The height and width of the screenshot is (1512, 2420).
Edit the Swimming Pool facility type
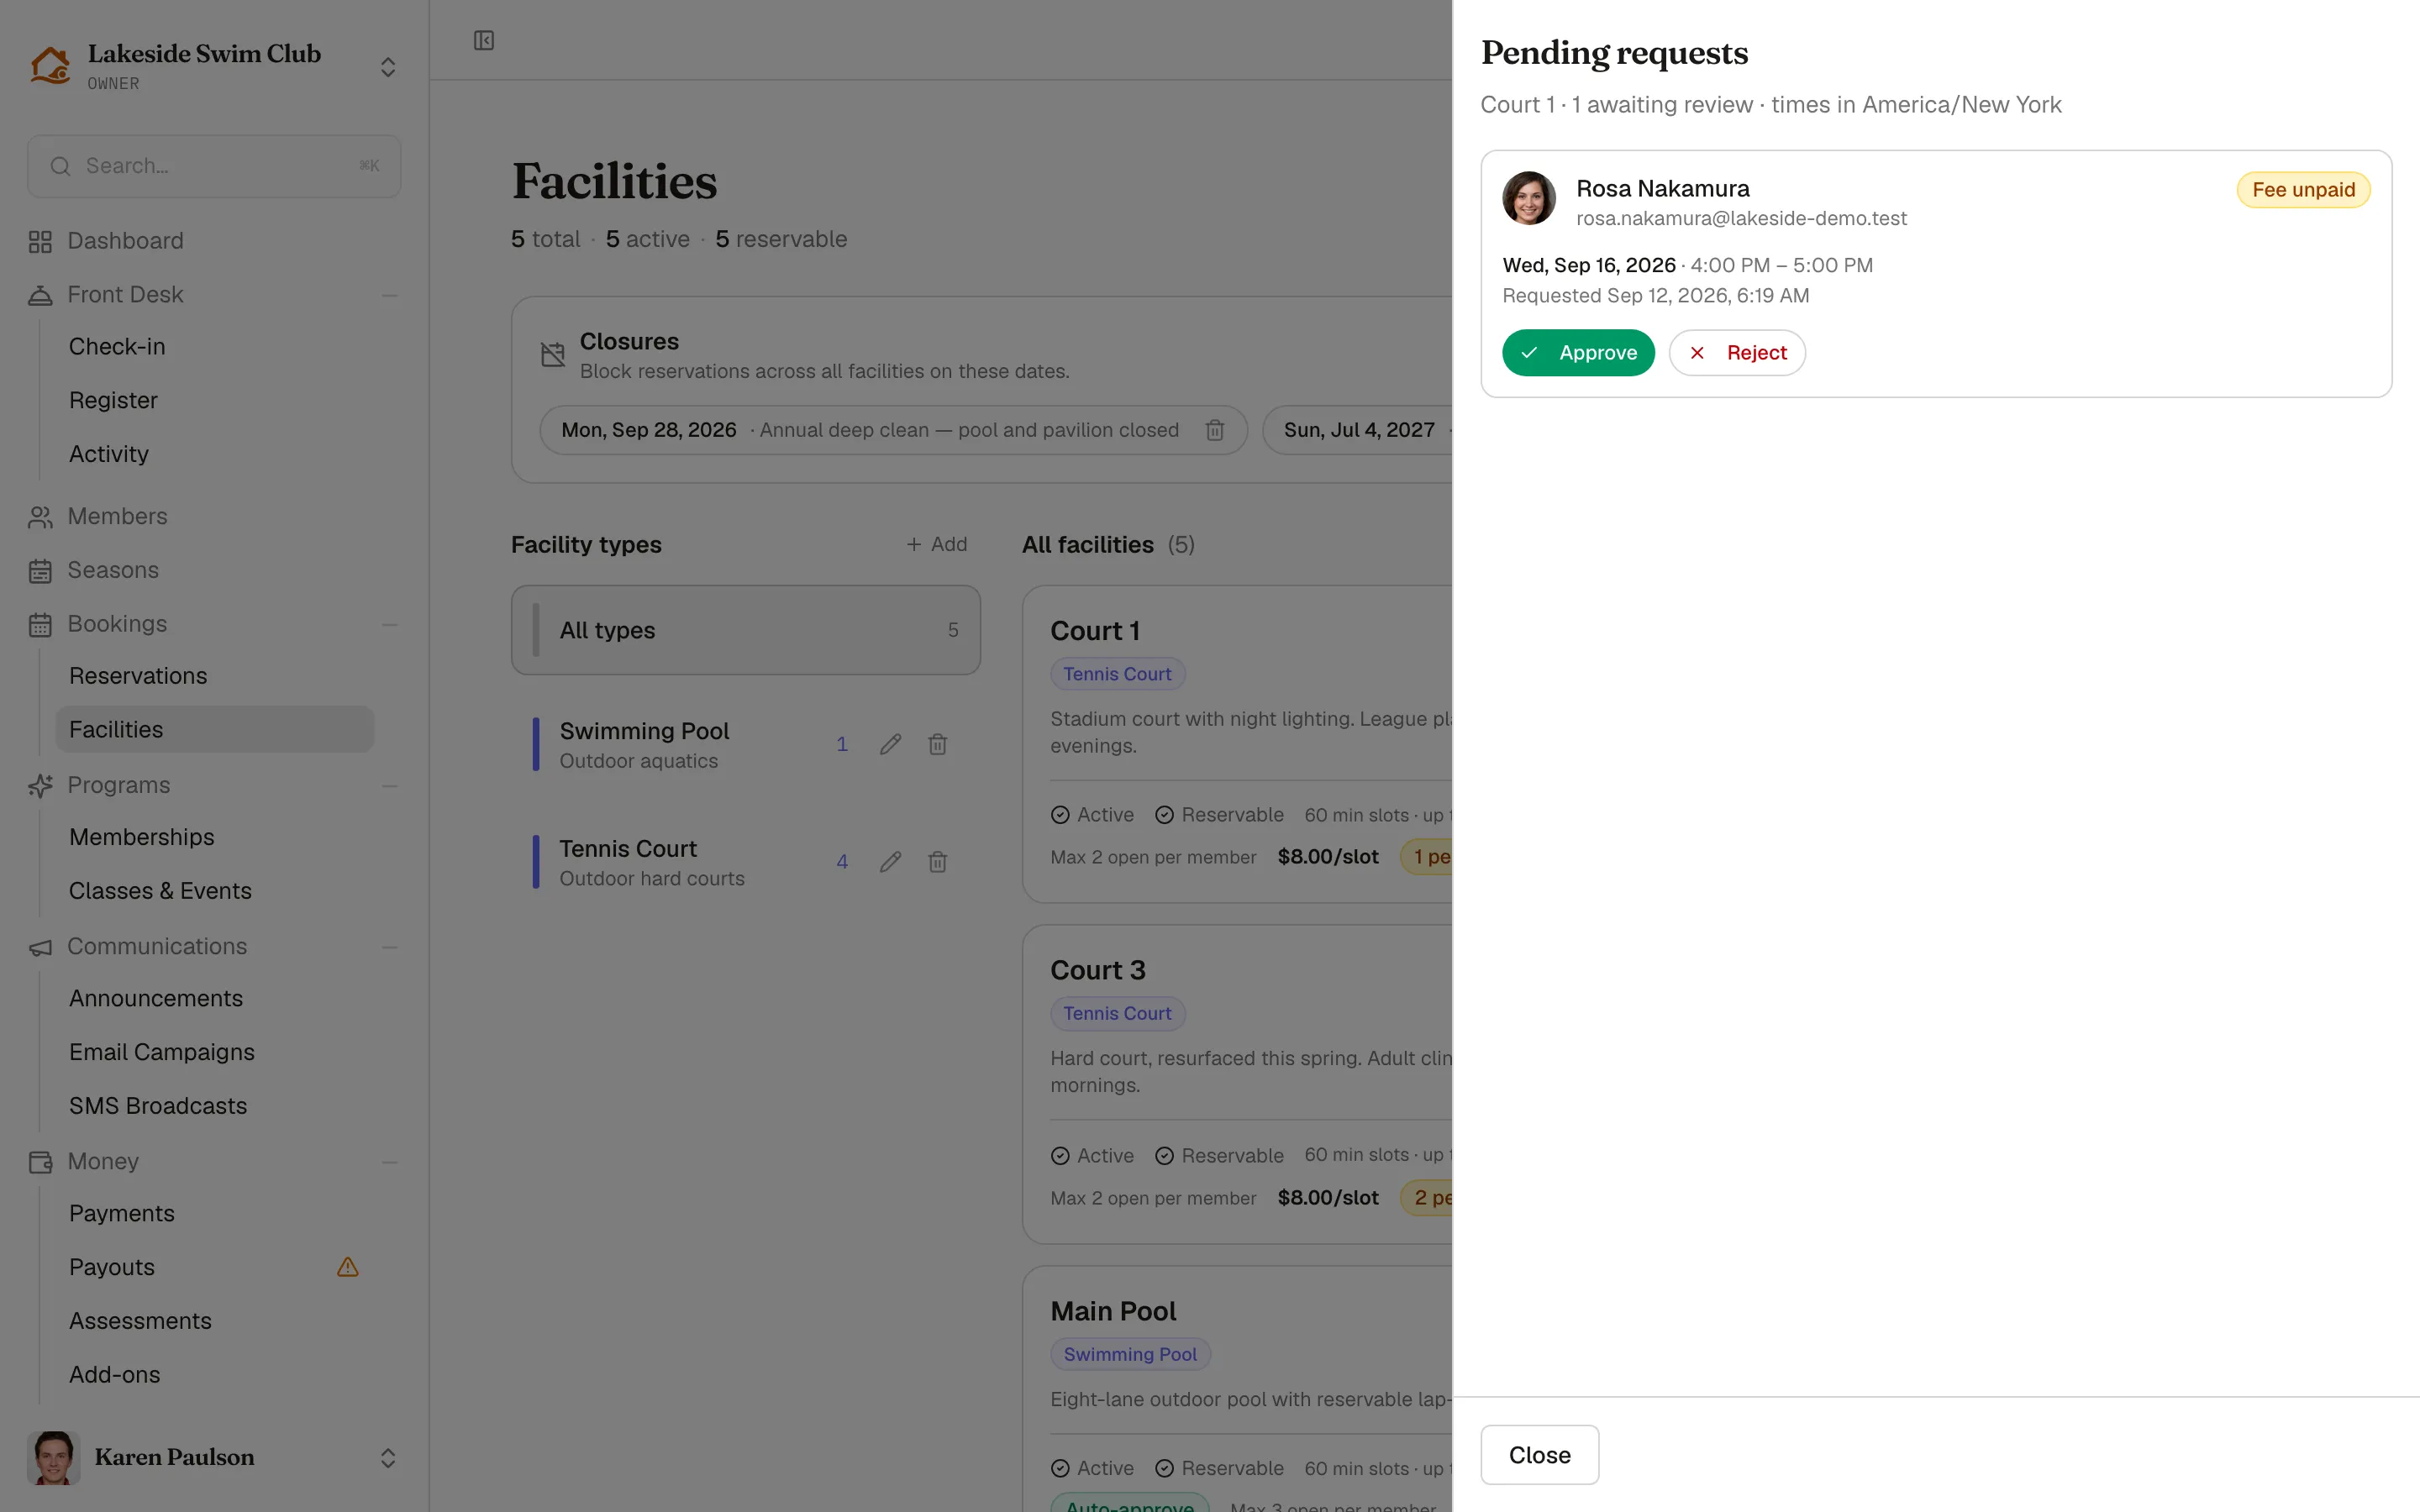(890, 744)
